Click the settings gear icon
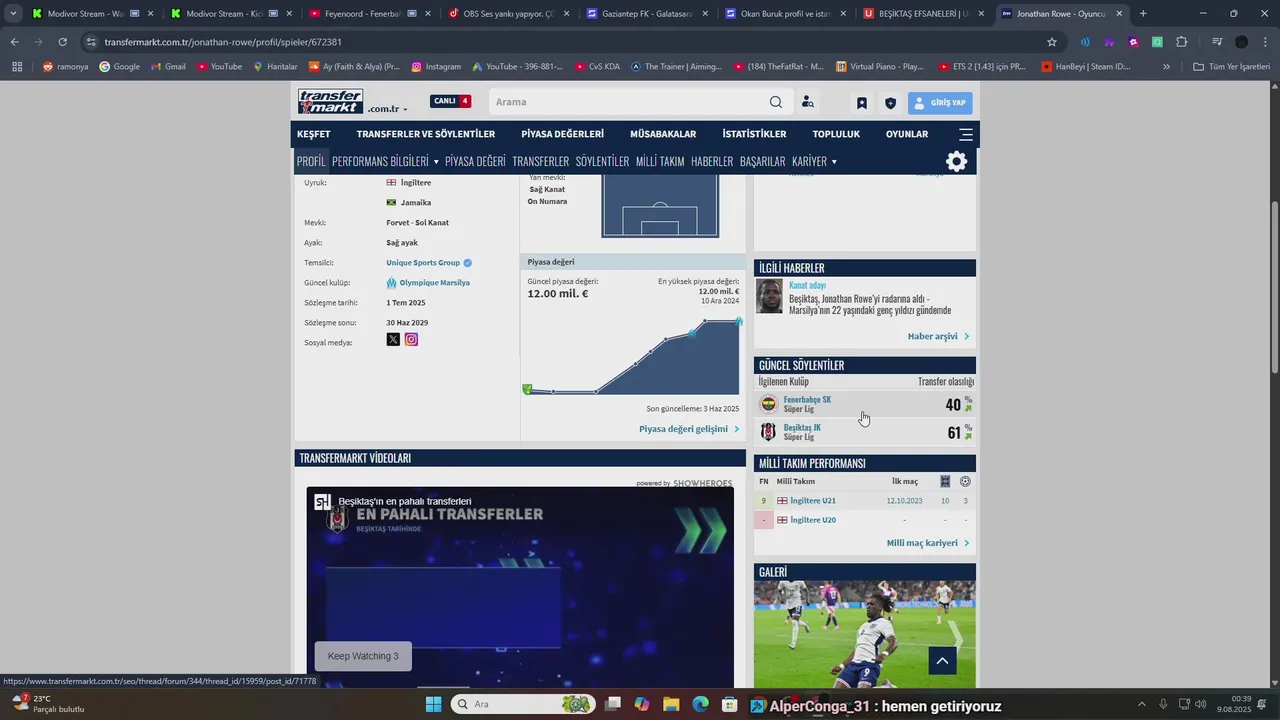1280x720 pixels. 956,162
